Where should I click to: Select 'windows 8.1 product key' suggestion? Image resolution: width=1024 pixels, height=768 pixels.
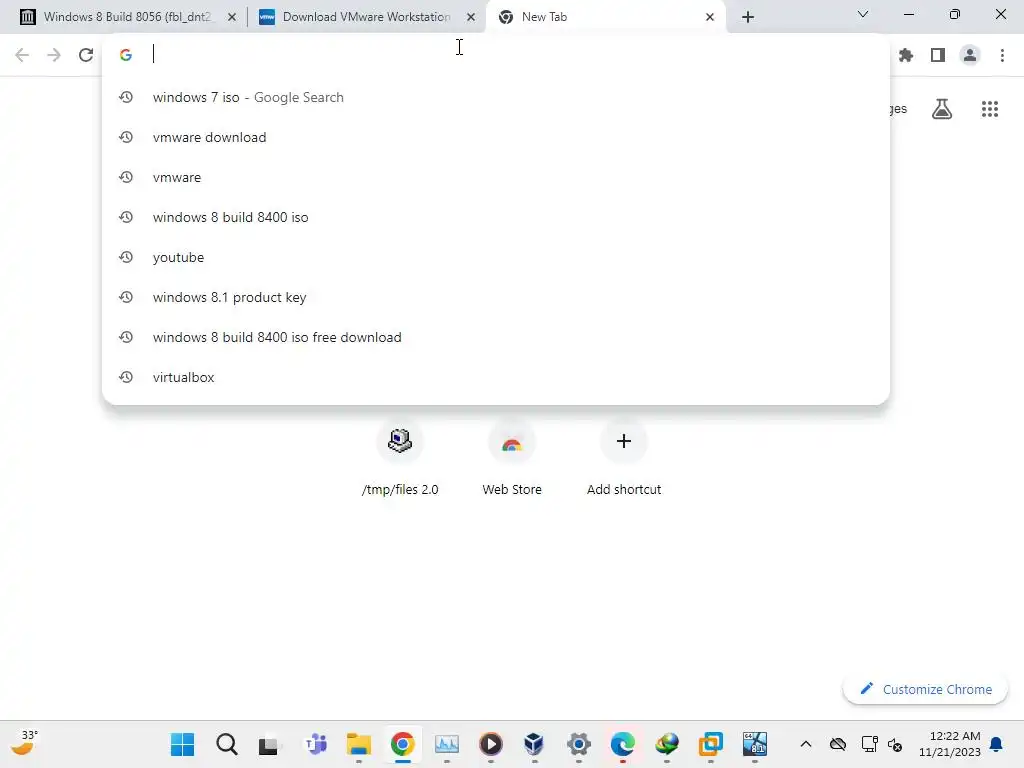coord(496,297)
